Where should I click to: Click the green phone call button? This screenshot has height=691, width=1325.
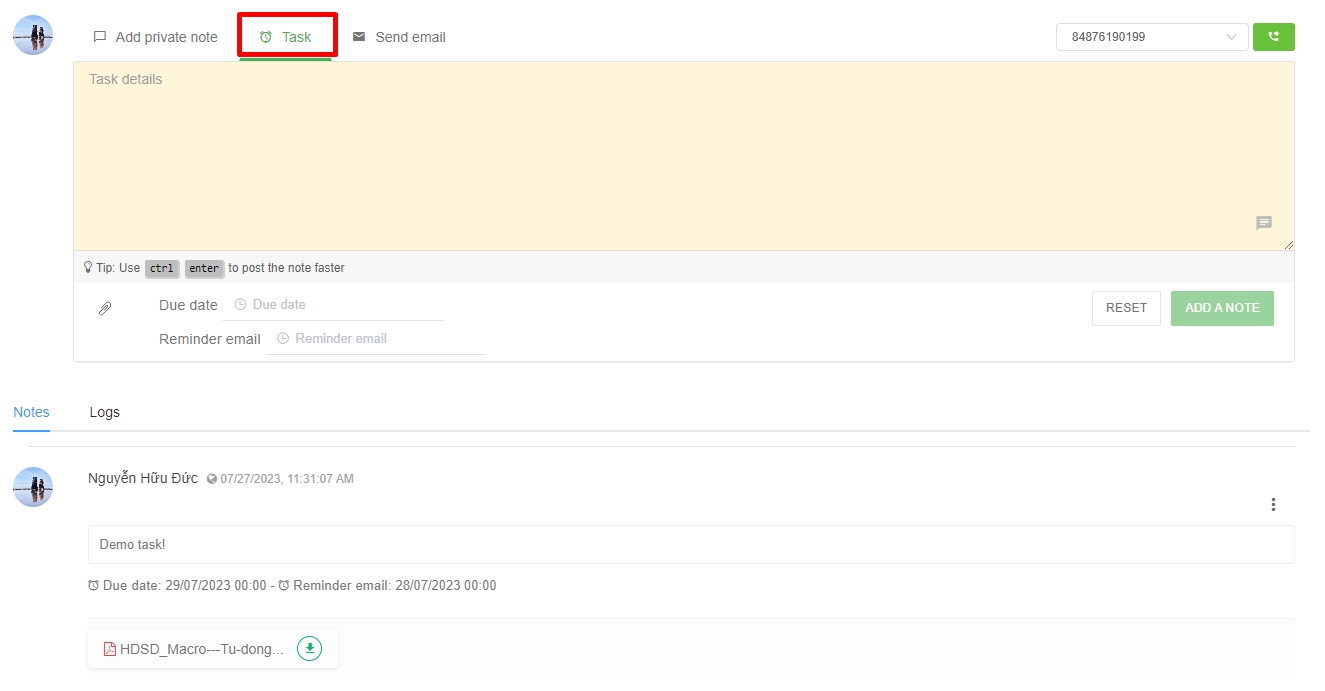[1273, 37]
